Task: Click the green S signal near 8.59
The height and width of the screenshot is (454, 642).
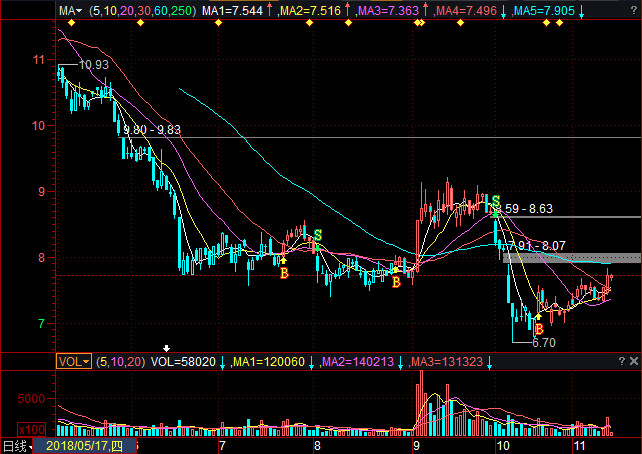Action: (494, 203)
